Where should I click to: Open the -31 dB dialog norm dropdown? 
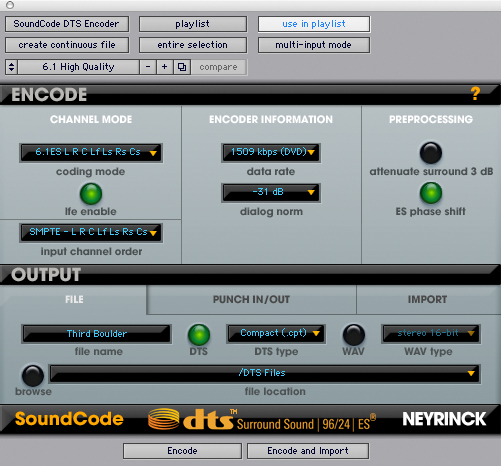click(x=271, y=193)
